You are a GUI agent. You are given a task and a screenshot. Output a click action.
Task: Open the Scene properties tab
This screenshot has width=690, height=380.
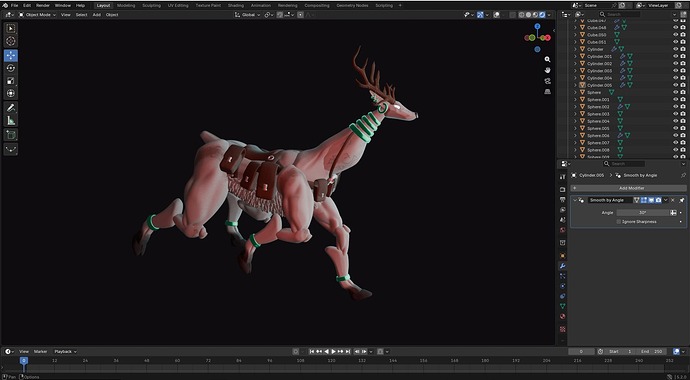pyautogui.click(x=562, y=220)
